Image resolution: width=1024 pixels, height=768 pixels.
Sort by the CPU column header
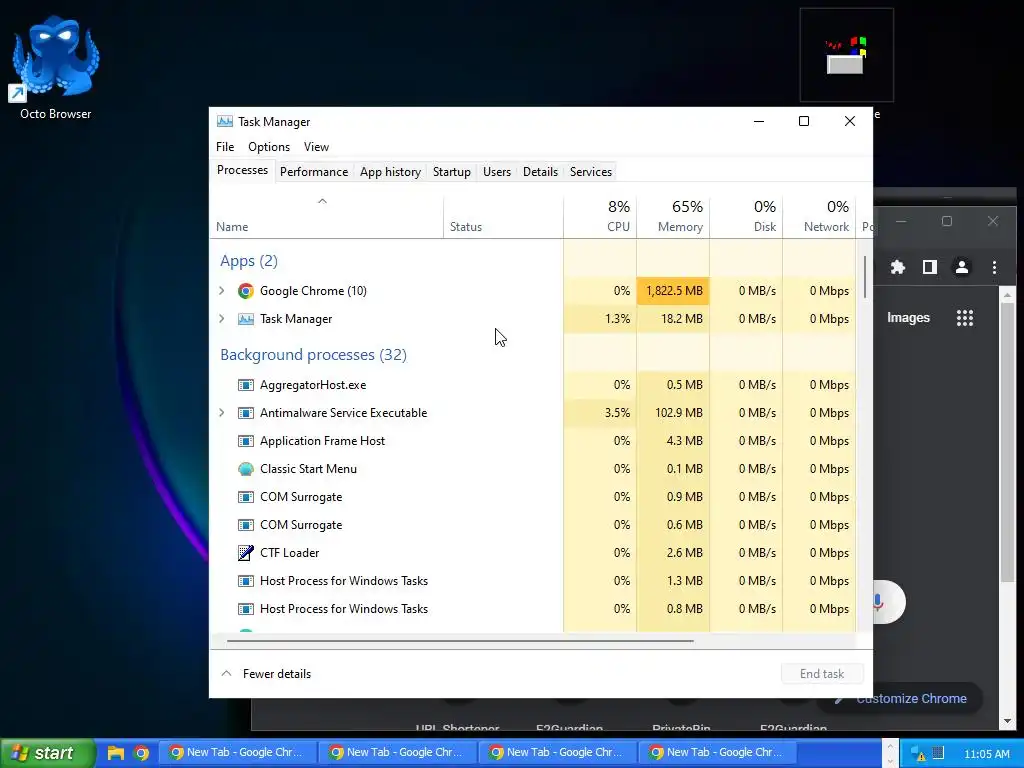[600, 217]
